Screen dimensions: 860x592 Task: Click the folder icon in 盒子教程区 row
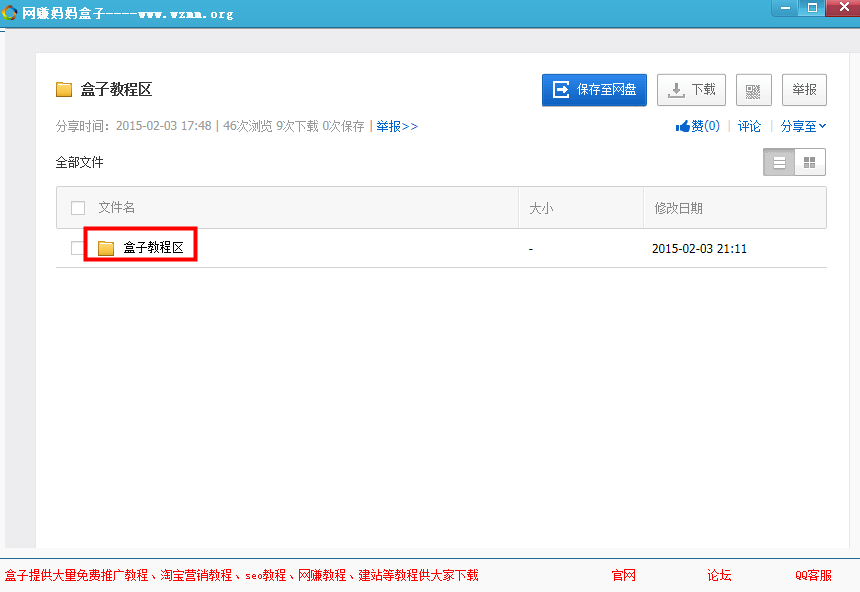pyautogui.click(x=106, y=248)
